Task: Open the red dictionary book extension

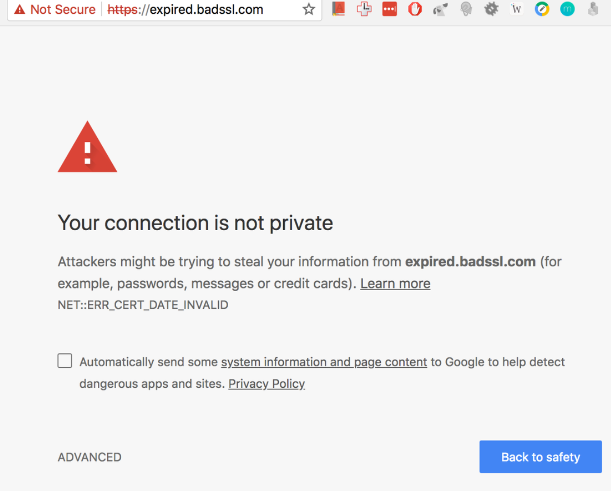Action: point(338,9)
